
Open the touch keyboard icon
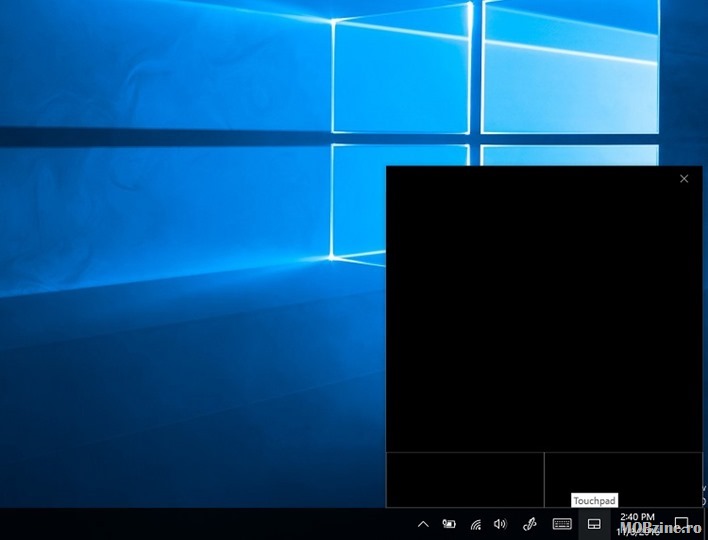pyautogui.click(x=562, y=524)
